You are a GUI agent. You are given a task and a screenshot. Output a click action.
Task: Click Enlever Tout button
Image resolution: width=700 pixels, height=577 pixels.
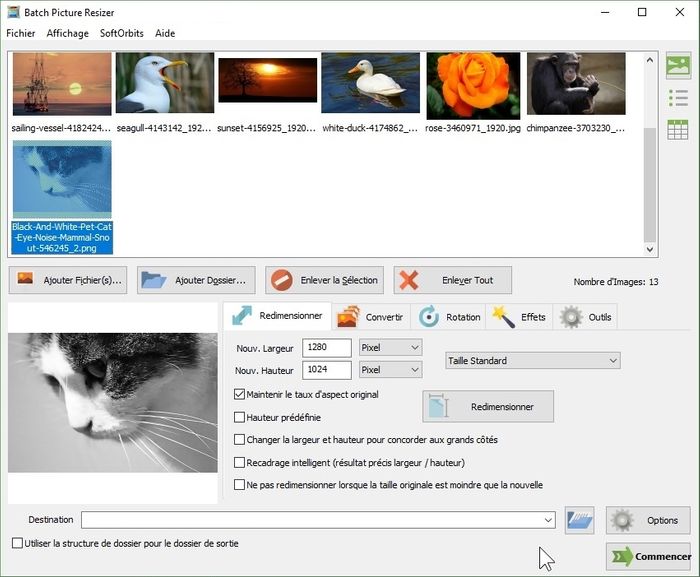[452, 281]
